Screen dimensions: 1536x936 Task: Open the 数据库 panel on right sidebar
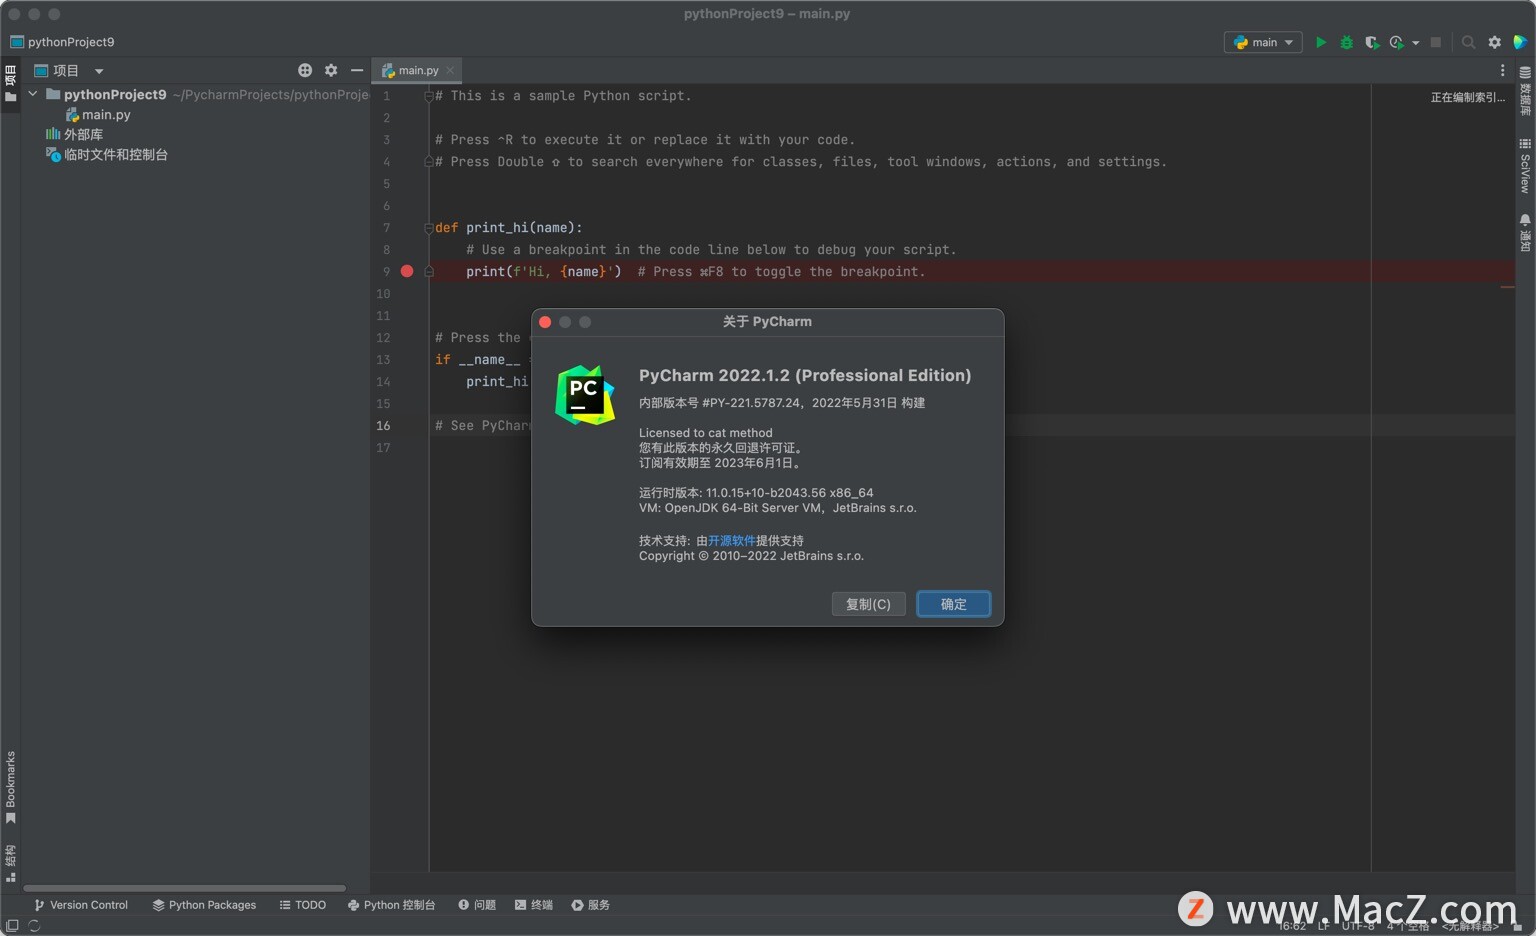(x=1525, y=91)
